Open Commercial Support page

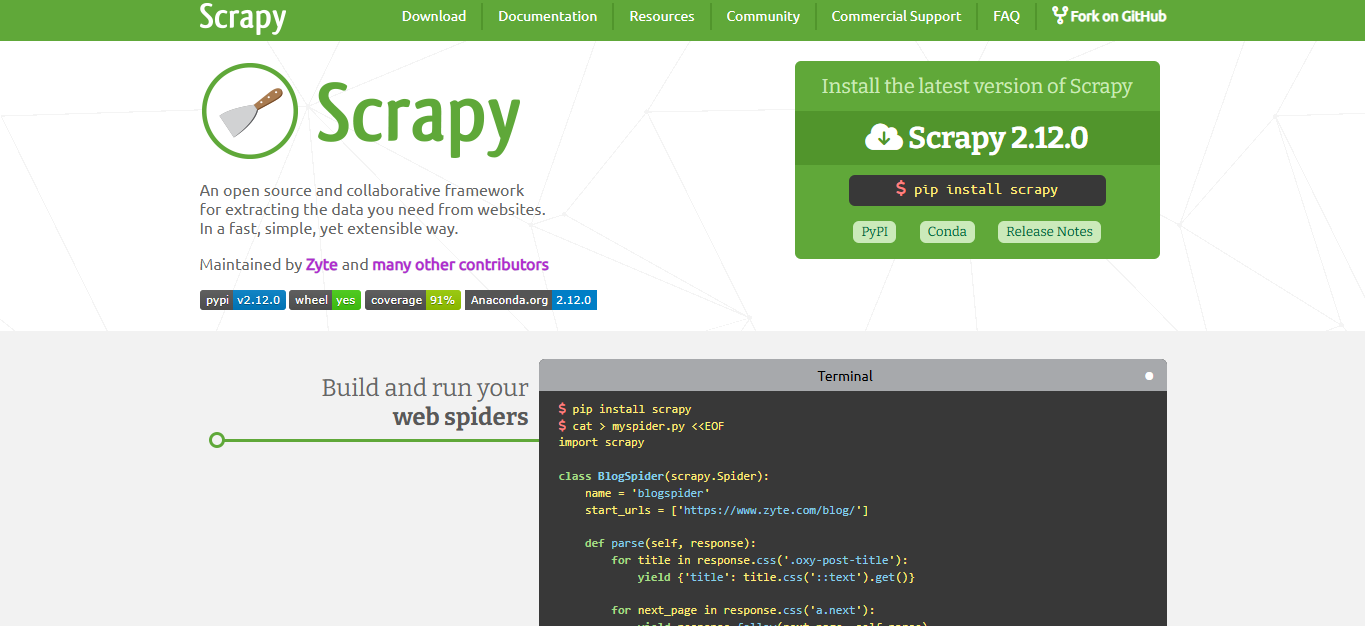click(896, 16)
